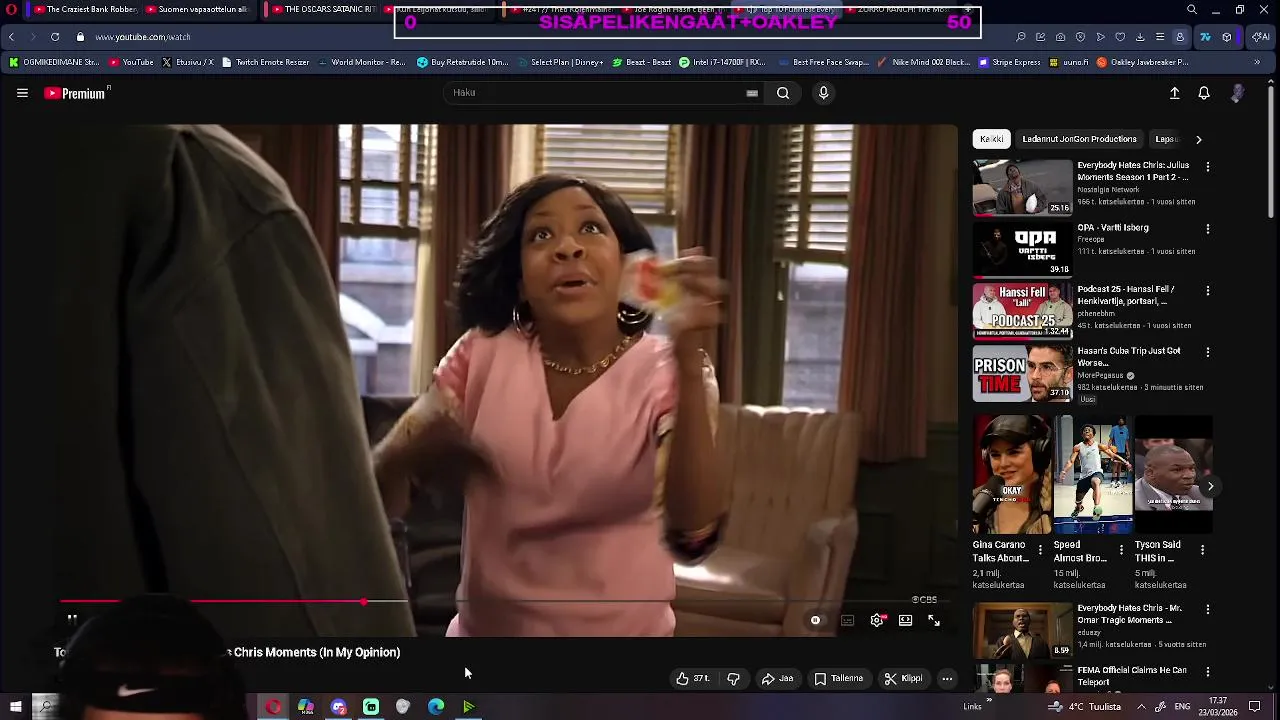Reload the page with refresh icon
The height and width of the screenshot is (720, 1280).
(55, 37)
